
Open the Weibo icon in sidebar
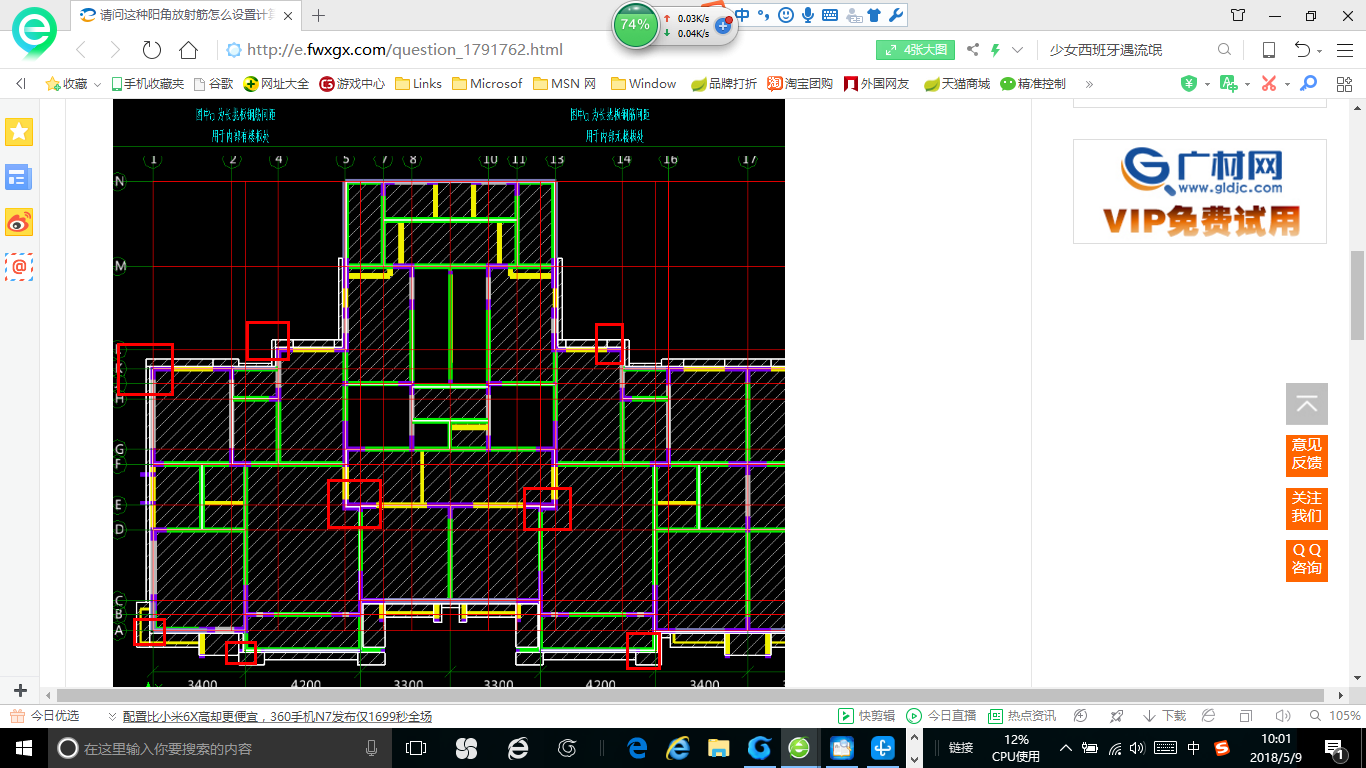(19, 222)
